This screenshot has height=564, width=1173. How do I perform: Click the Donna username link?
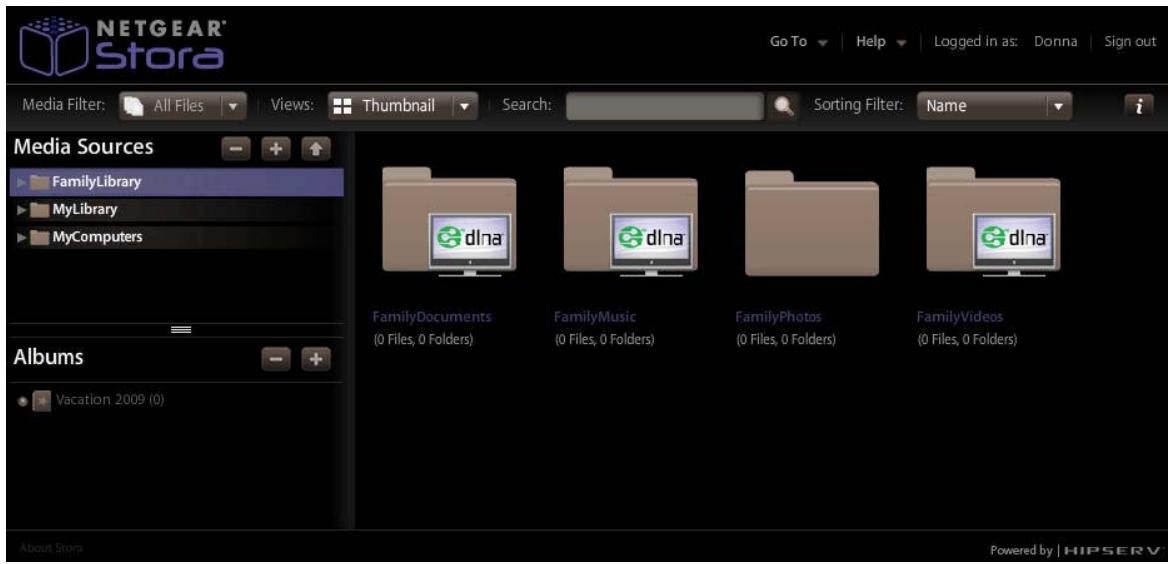1056,42
